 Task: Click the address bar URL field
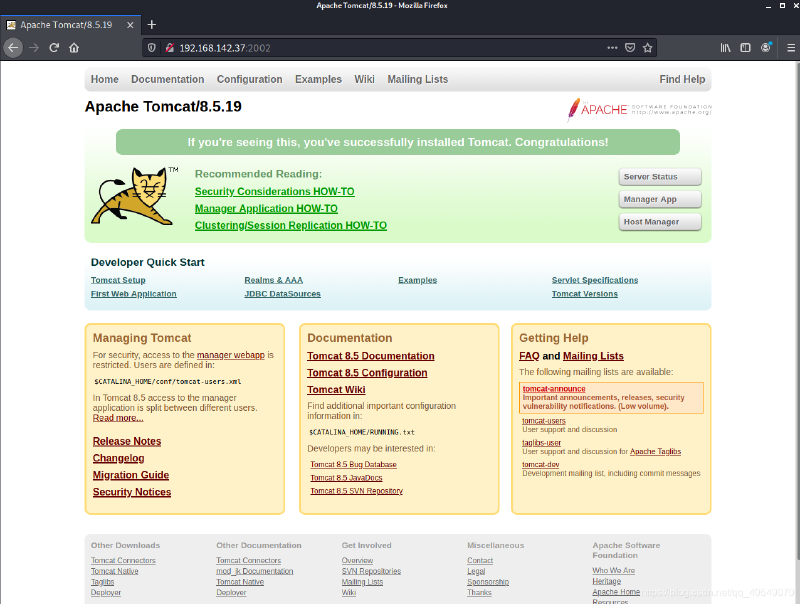pos(388,48)
